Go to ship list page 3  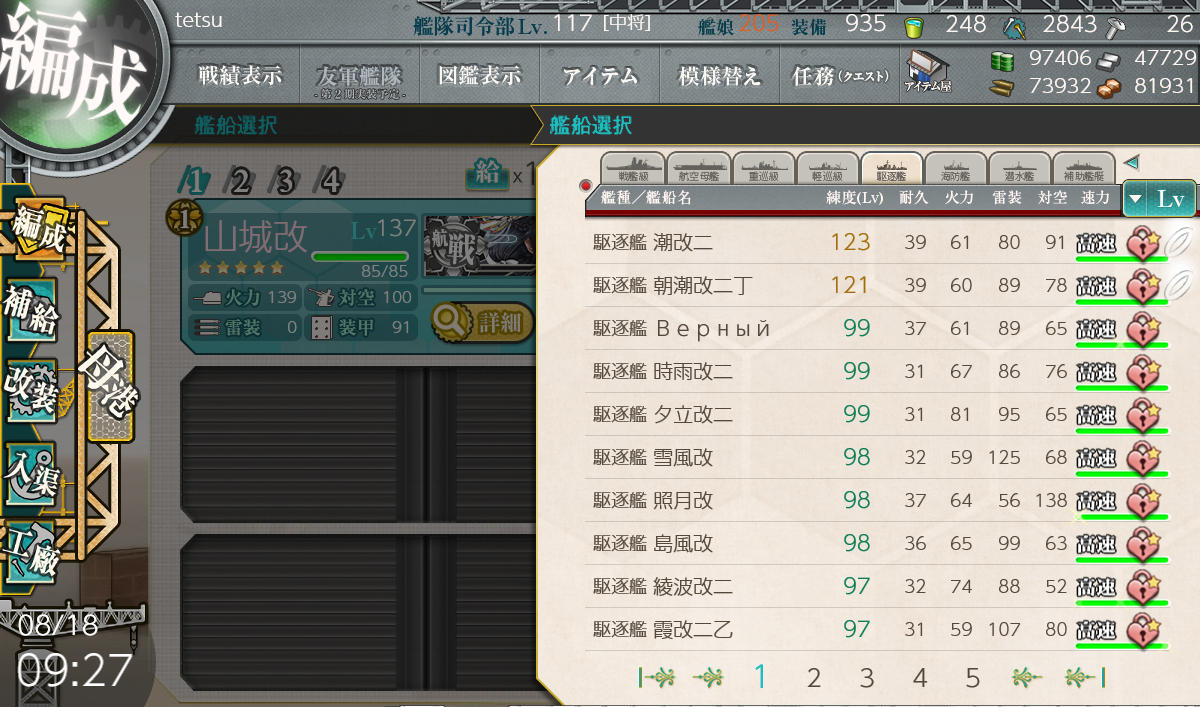(866, 679)
